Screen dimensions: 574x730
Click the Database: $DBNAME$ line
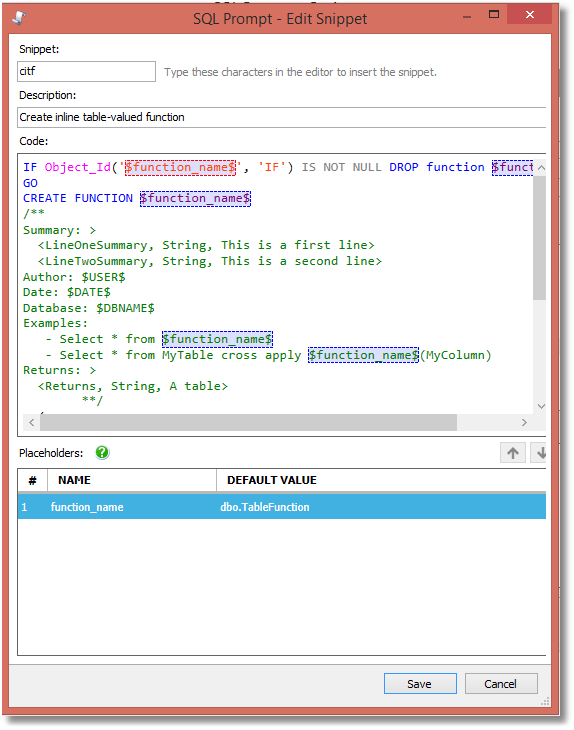click(88, 308)
